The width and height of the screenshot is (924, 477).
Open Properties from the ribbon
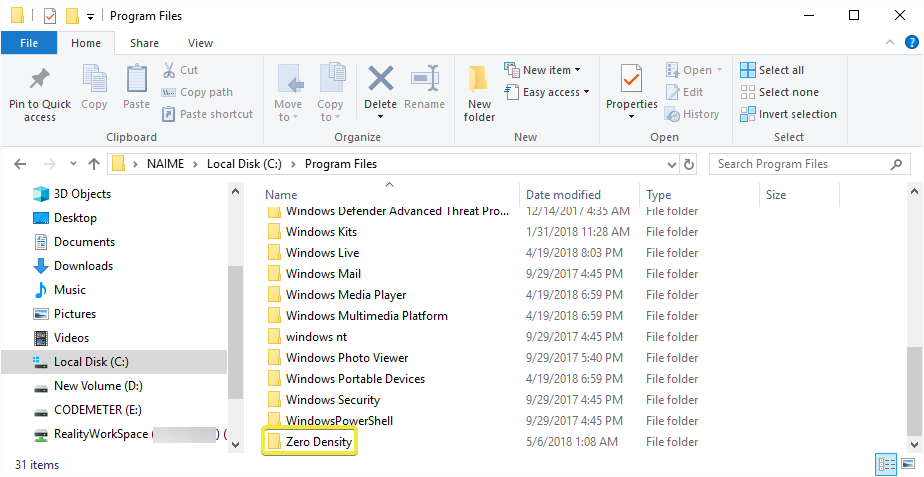point(631,90)
